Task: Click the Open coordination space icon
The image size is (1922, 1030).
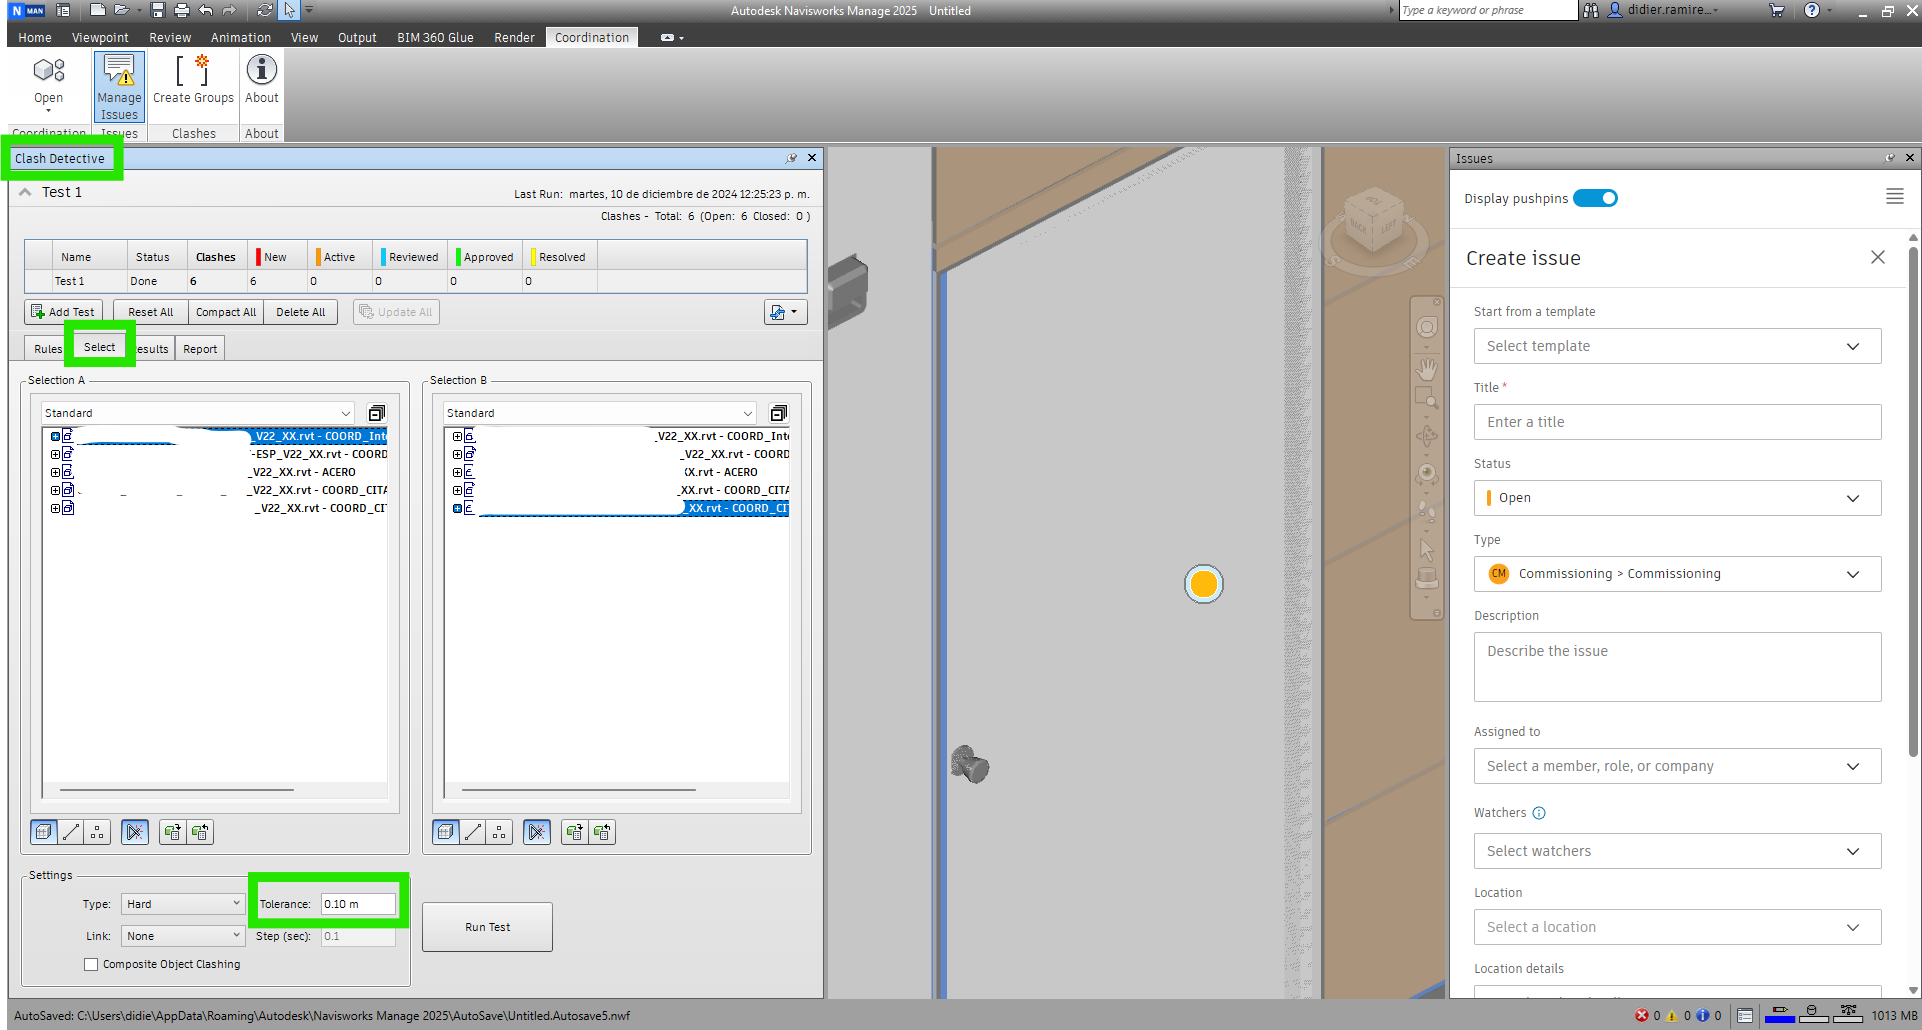Action: tap(48, 82)
